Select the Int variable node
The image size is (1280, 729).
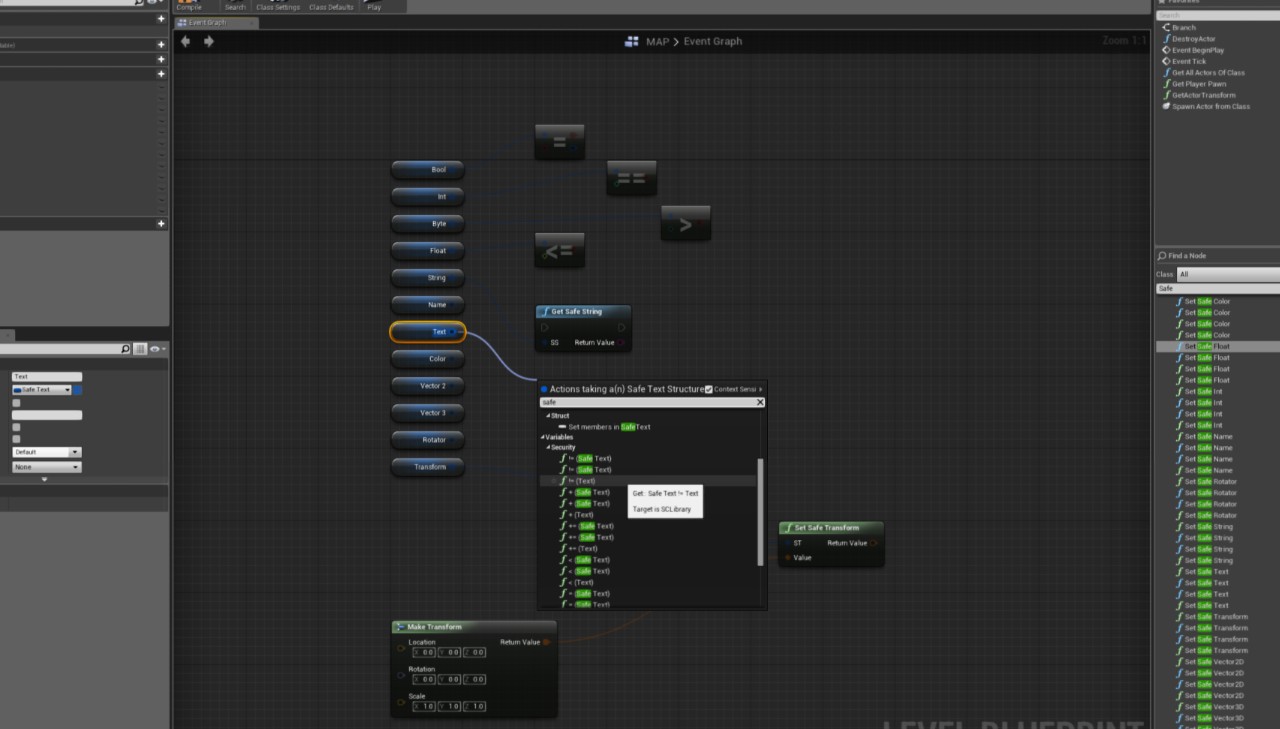[x=428, y=196]
